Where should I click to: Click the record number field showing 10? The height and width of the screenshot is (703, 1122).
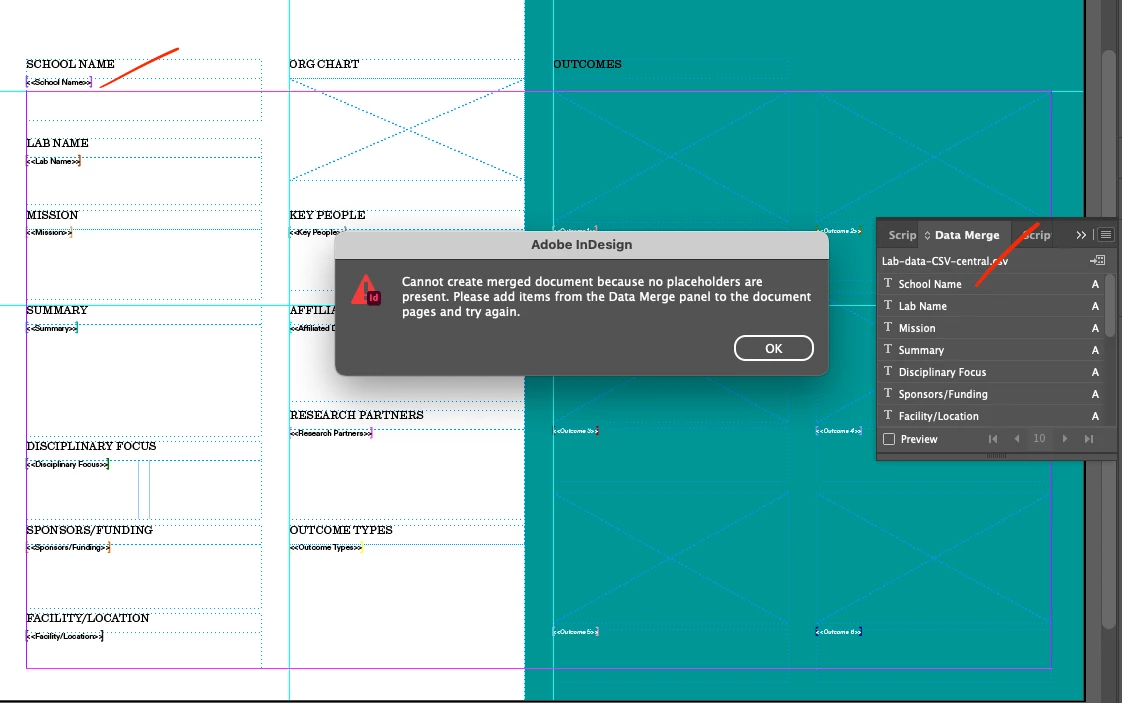click(1040, 438)
